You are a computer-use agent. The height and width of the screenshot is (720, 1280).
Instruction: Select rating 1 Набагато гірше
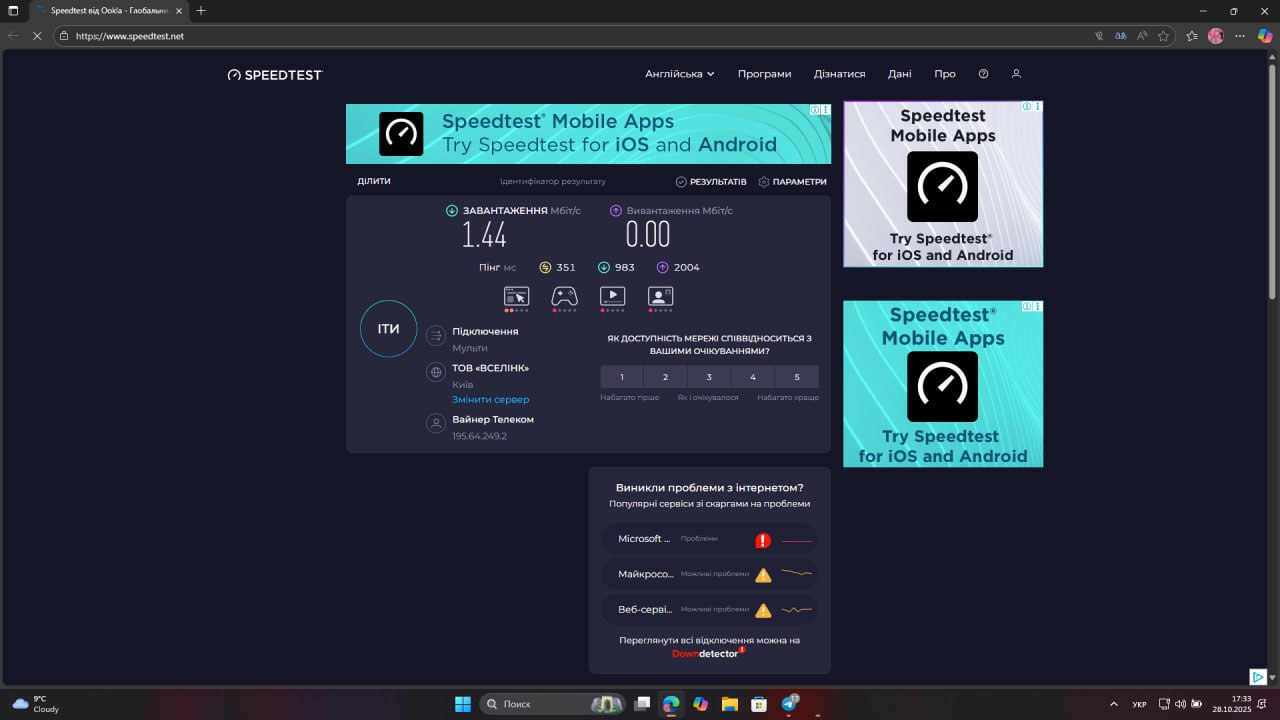622,377
